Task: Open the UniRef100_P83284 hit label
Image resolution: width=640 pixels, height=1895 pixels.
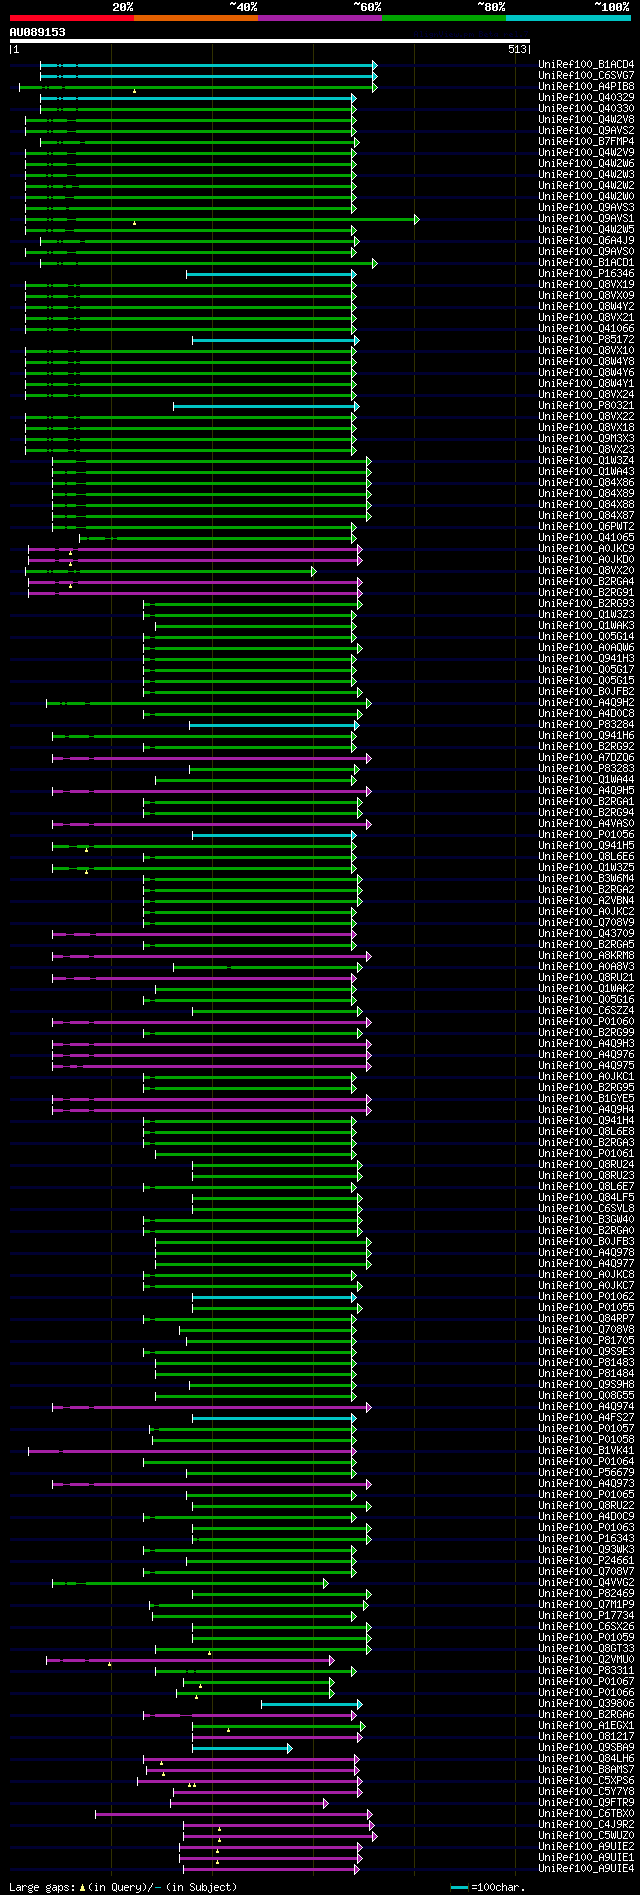Action: point(586,725)
